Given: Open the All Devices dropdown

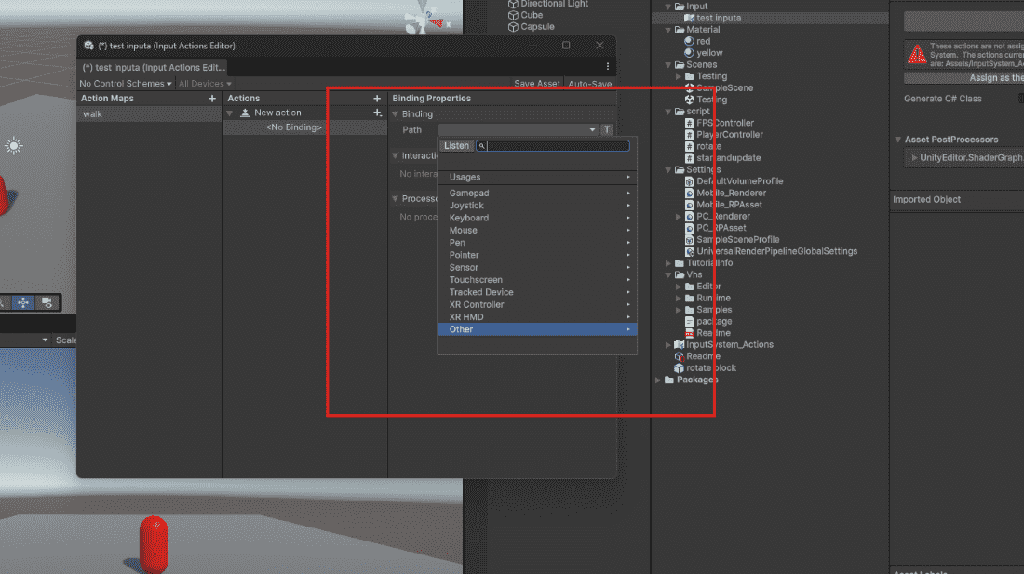Looking at the screenshot, I should point(205,84).
